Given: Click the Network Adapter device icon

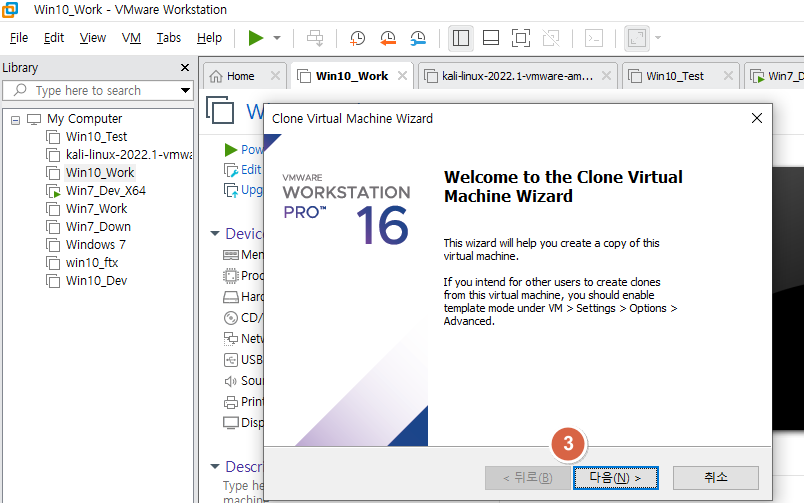Looking at the screenshot, I should (231, 339).
